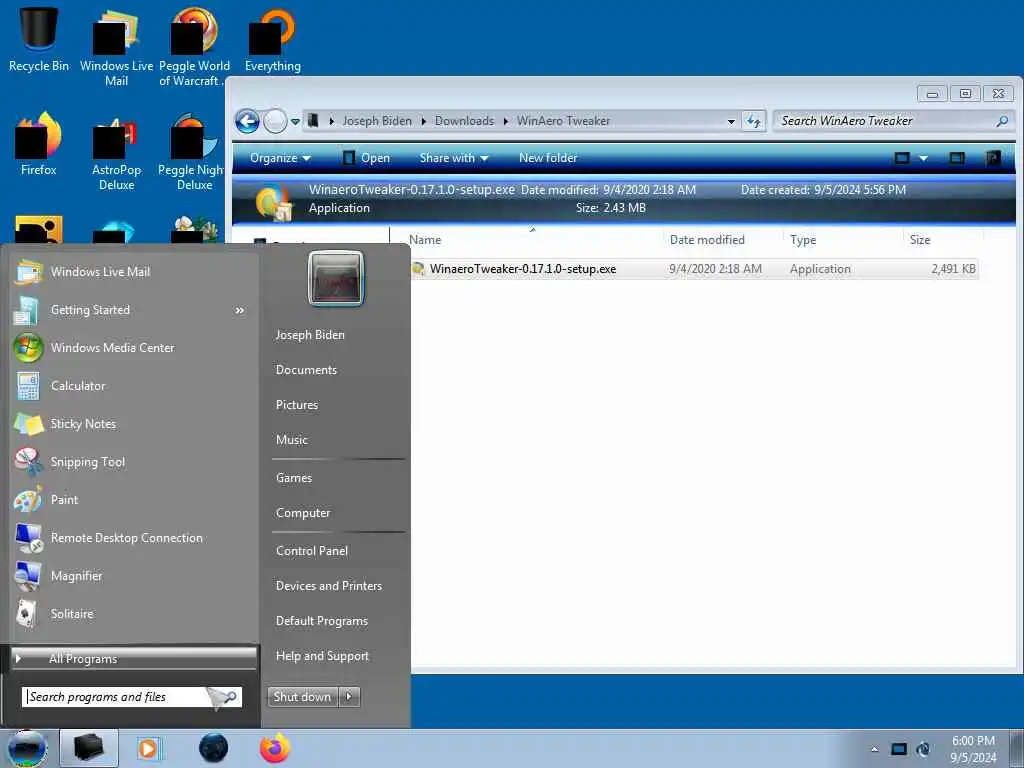The width and height of the screenshot is (1024, 768).
Task: Open Default Programs from Start menu
Action: 322,621
